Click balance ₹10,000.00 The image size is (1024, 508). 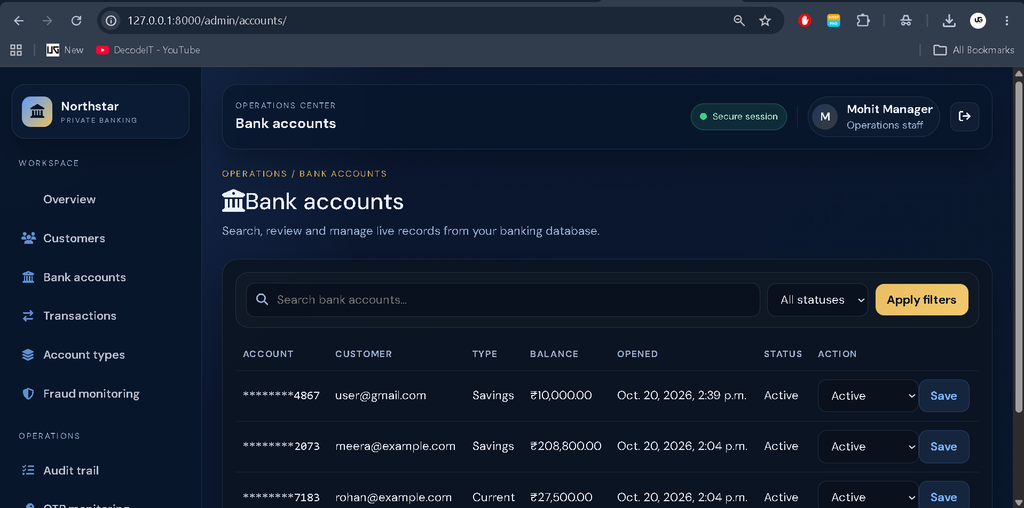(x=562, y=396)
